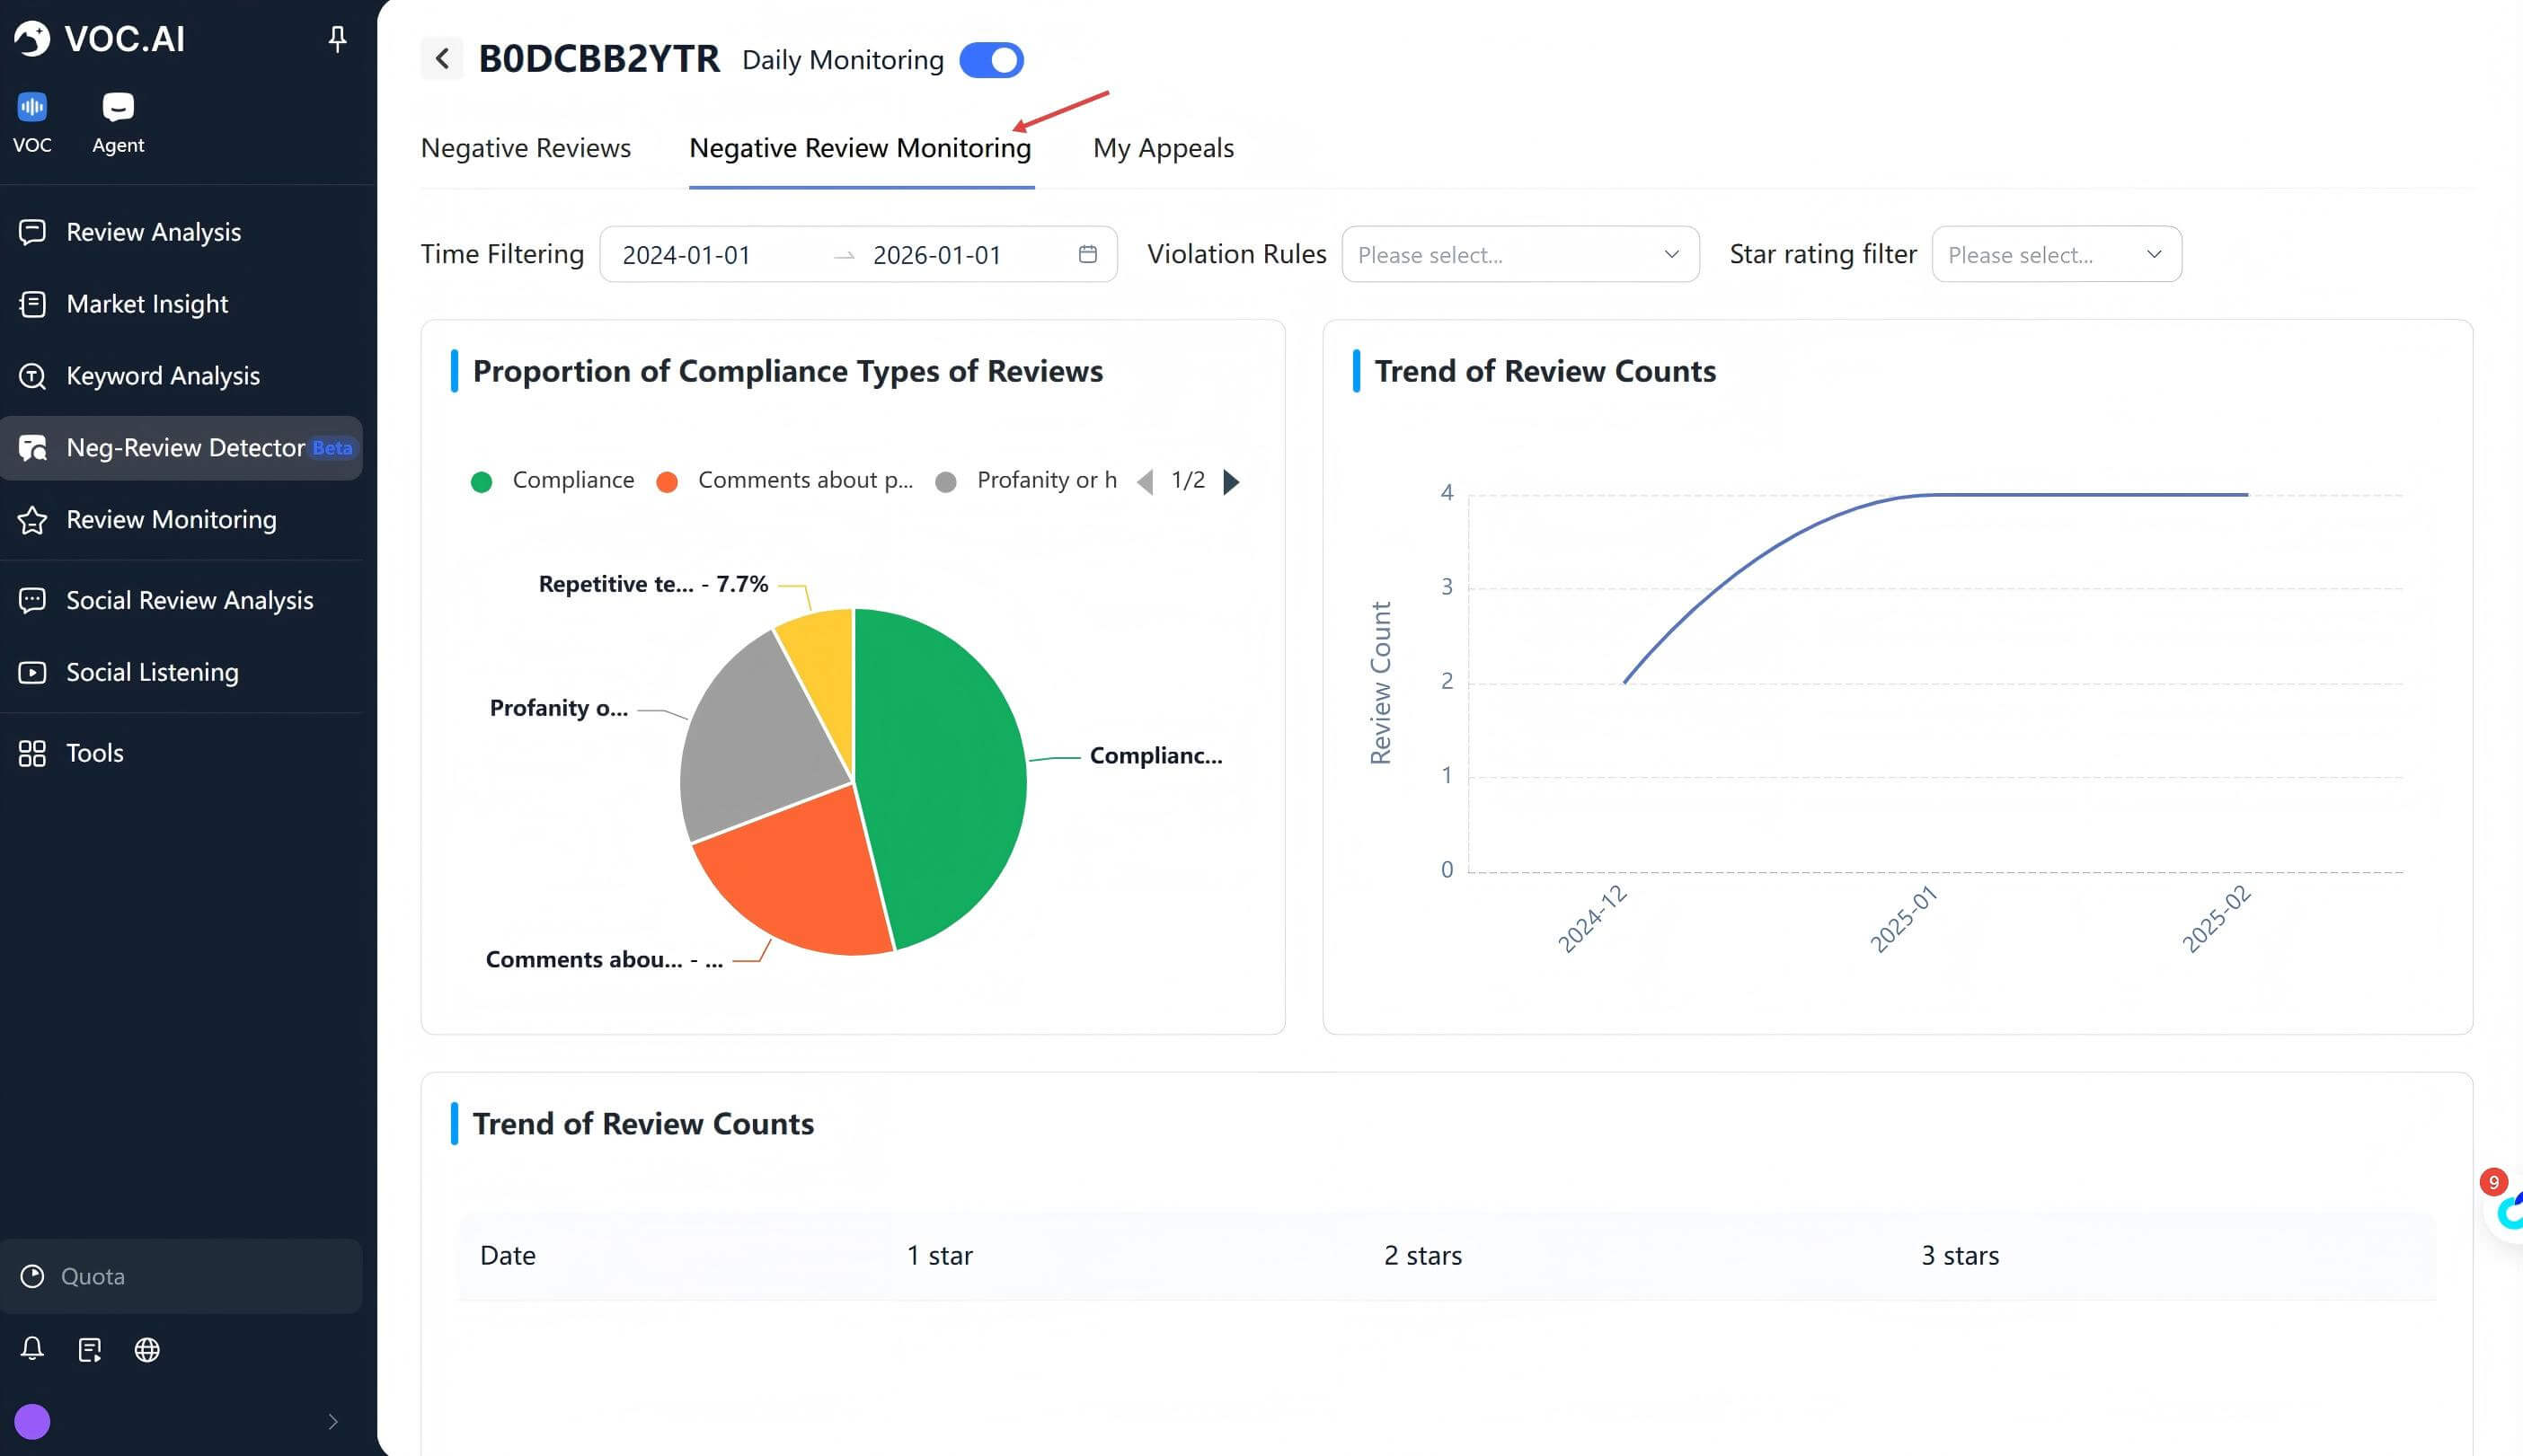Image resolution: width=2523 pixels, height=1456 pixels.
Task: Open the My Appeals tab
Action: (x=1162, y=148)
